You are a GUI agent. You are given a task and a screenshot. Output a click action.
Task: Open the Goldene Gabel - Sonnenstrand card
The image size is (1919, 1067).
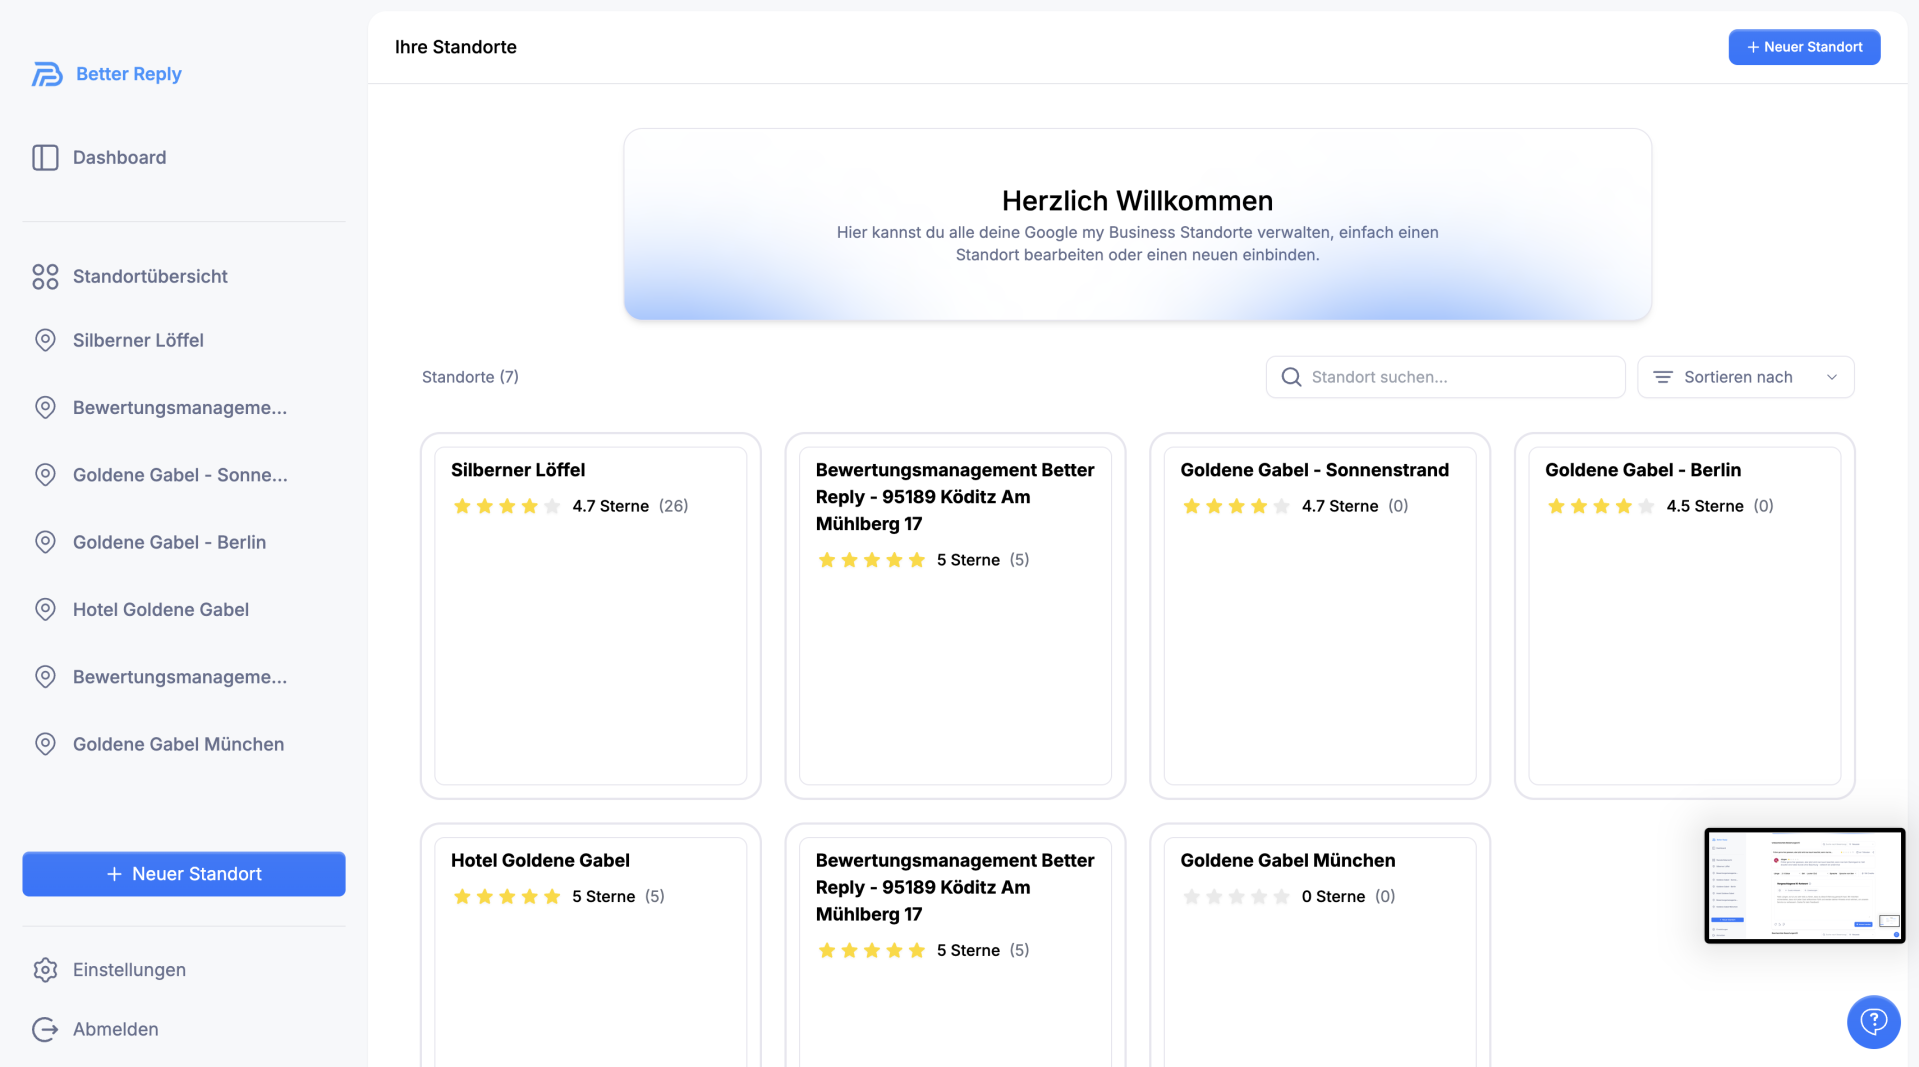coord(1319,615)
